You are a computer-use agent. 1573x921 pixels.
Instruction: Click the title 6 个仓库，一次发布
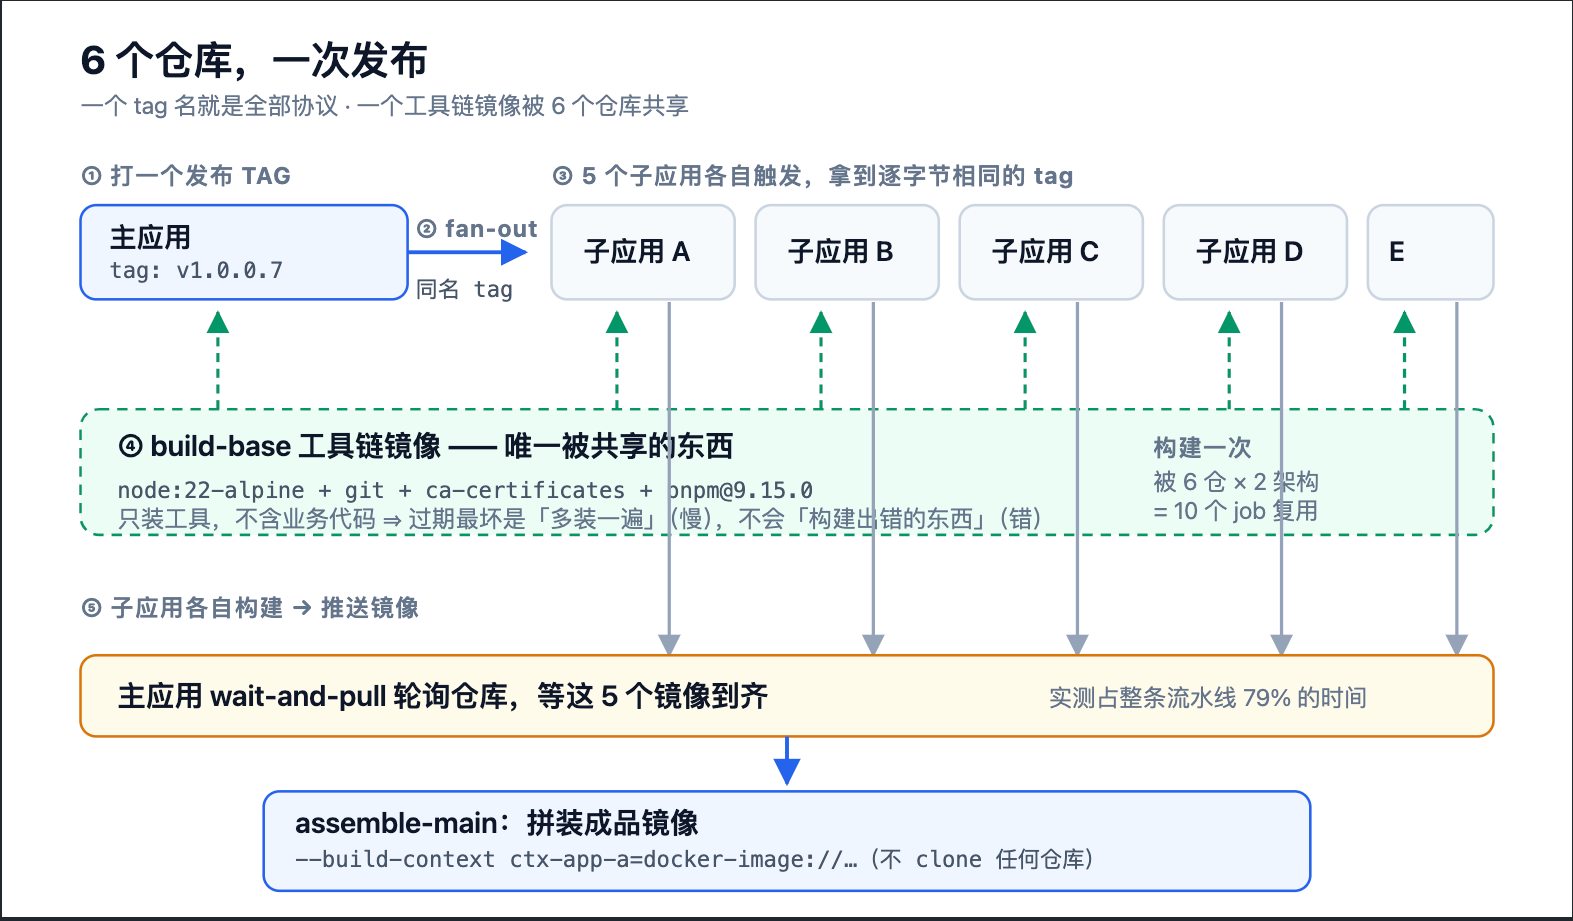coord(254,61)
